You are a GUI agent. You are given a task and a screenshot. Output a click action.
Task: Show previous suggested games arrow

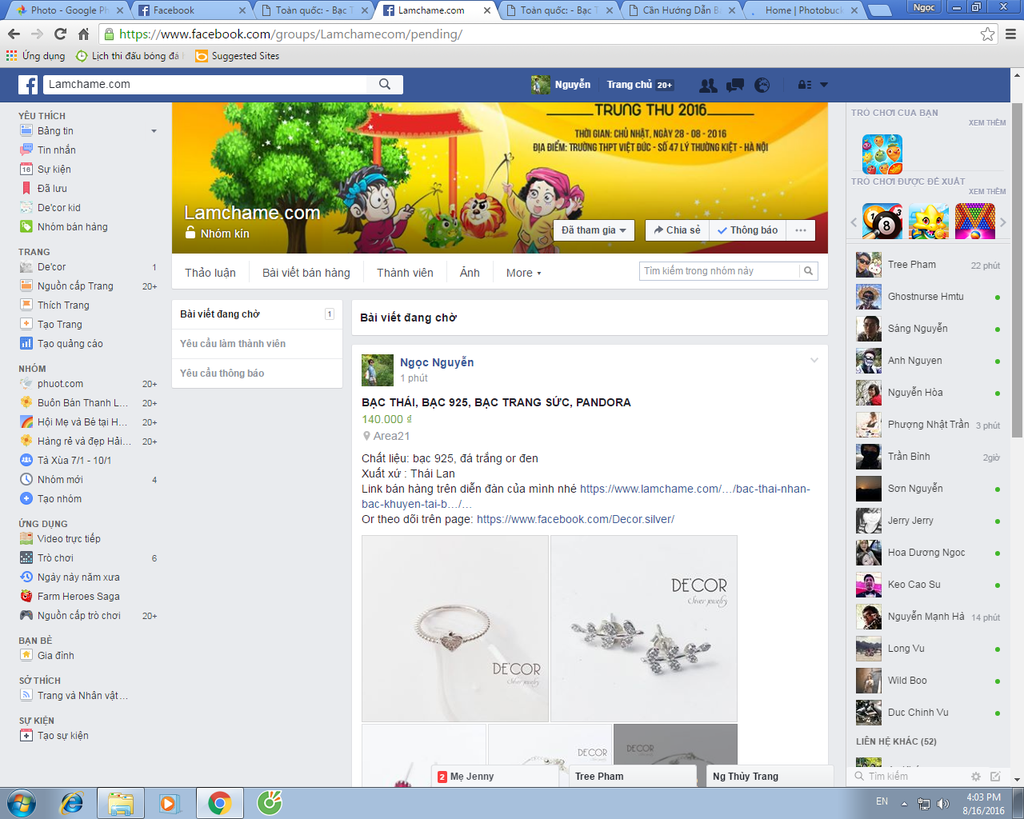[x=854, y=222]
